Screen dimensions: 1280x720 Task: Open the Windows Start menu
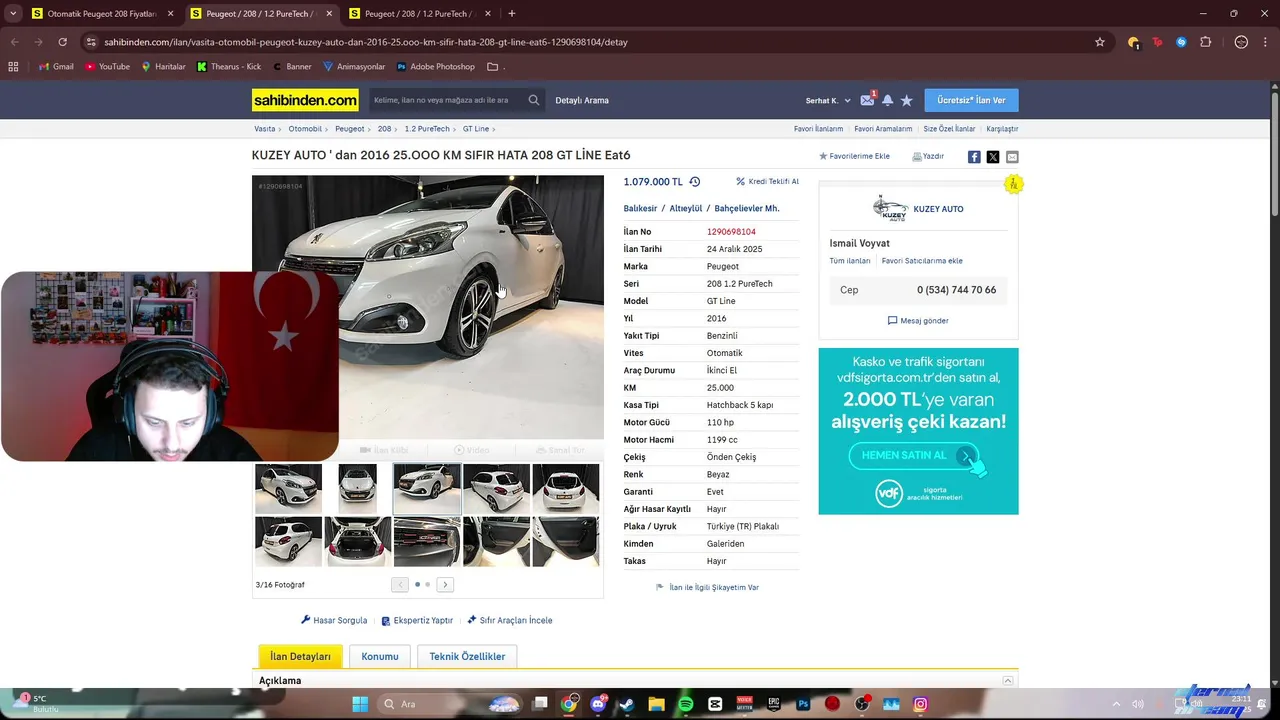360,704
